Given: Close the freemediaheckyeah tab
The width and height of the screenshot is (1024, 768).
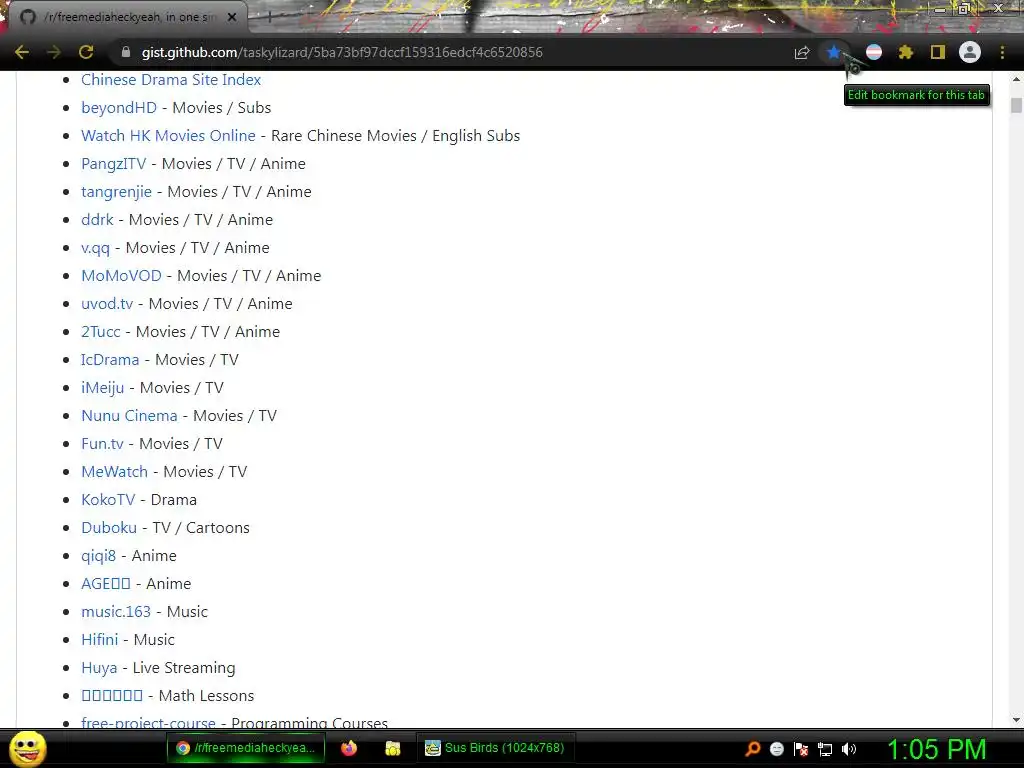Looking at the screenshot, I should pos(232,17).
